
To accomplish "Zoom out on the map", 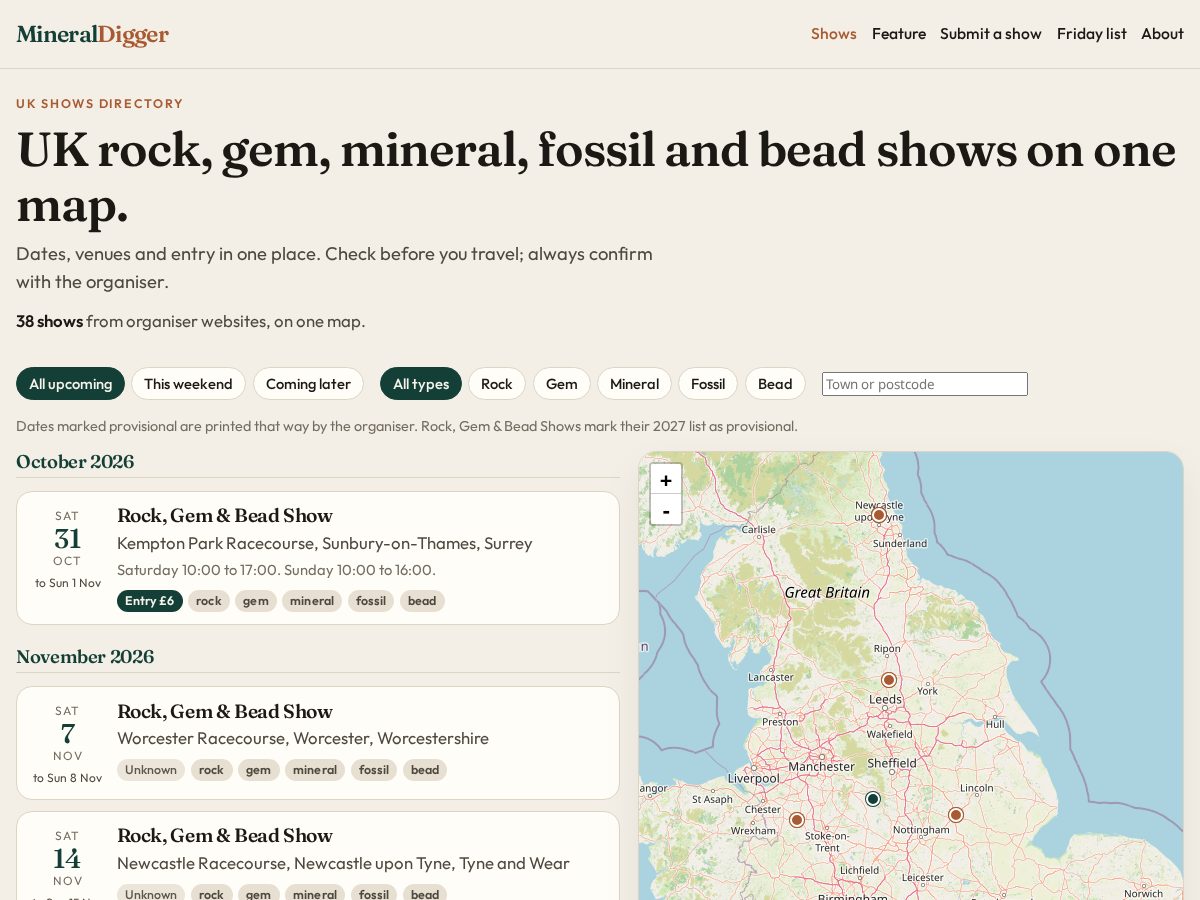I will [666, 509].
